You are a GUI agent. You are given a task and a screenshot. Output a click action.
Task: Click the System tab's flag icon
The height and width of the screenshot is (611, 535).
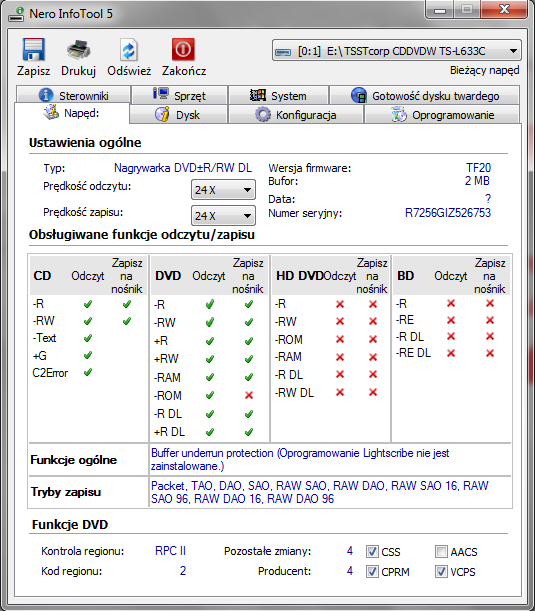258,95
